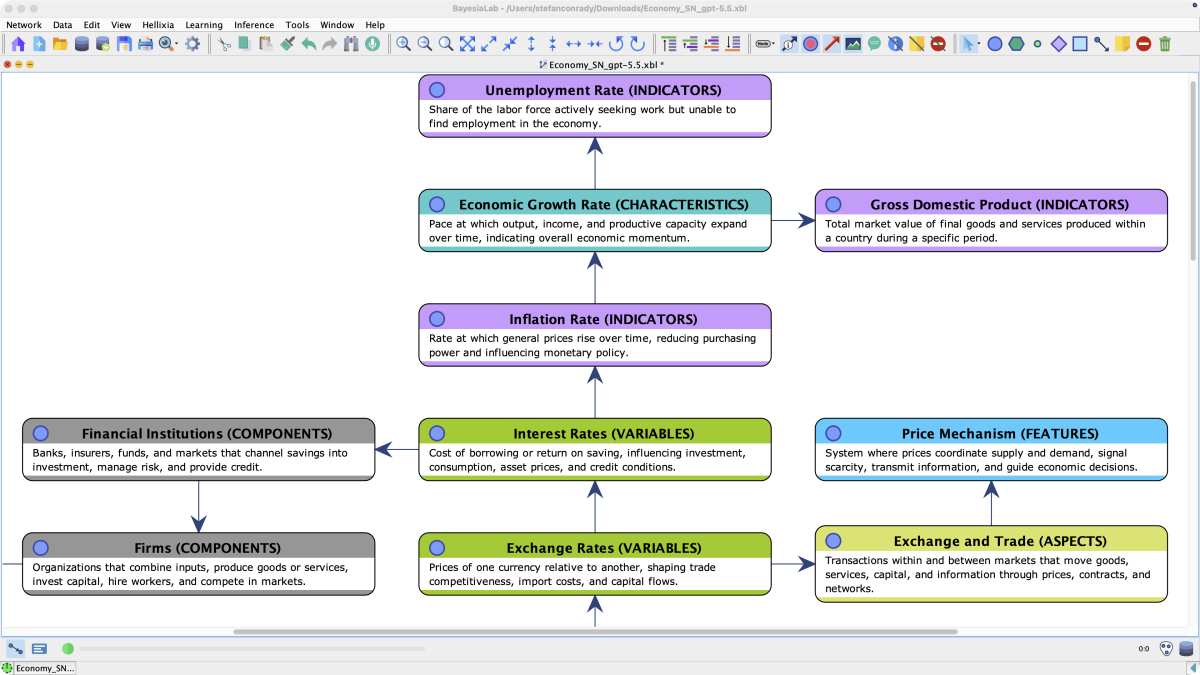Image resolution: width=1200 pixels, height=675 pixels.
Task: Click the Firms (COMPONENTS) node title
Action: [x=208, y=548]
